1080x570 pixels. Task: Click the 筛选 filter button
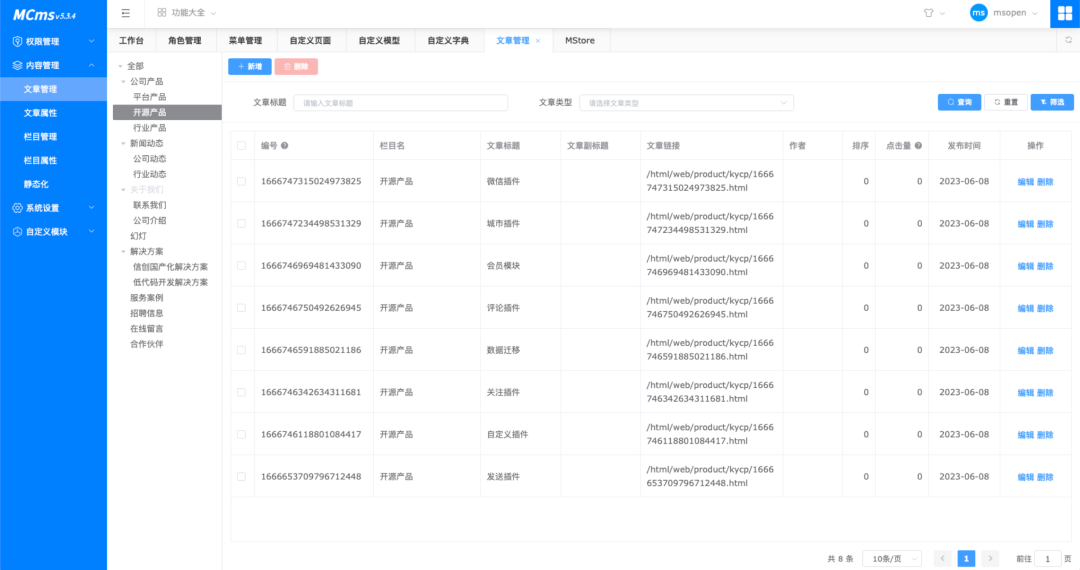tap(1052, 102)
